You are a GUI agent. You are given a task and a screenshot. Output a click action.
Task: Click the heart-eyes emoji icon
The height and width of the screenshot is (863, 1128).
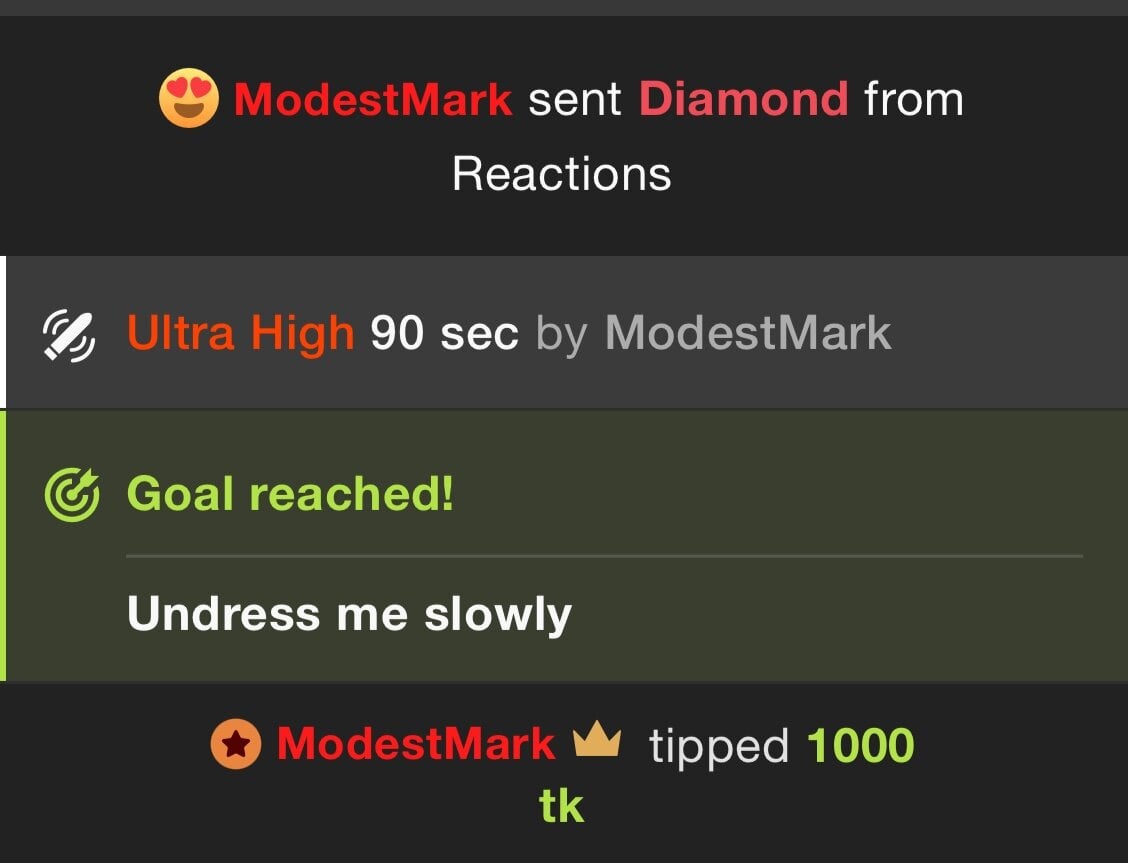188,98
